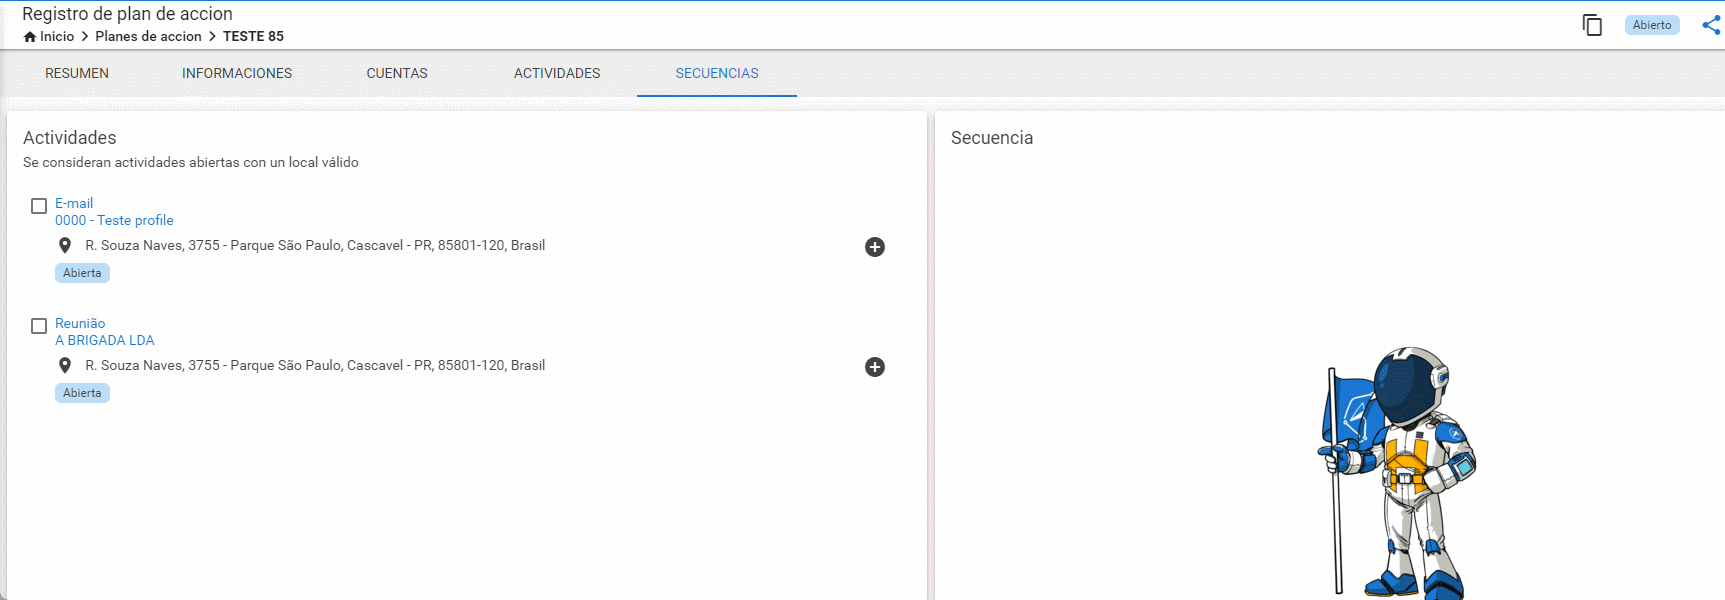The width and height of the screenshot is (1725, 600).
Task: Select the ACTIVIDADES tab
Action: (x=557, y=73)
